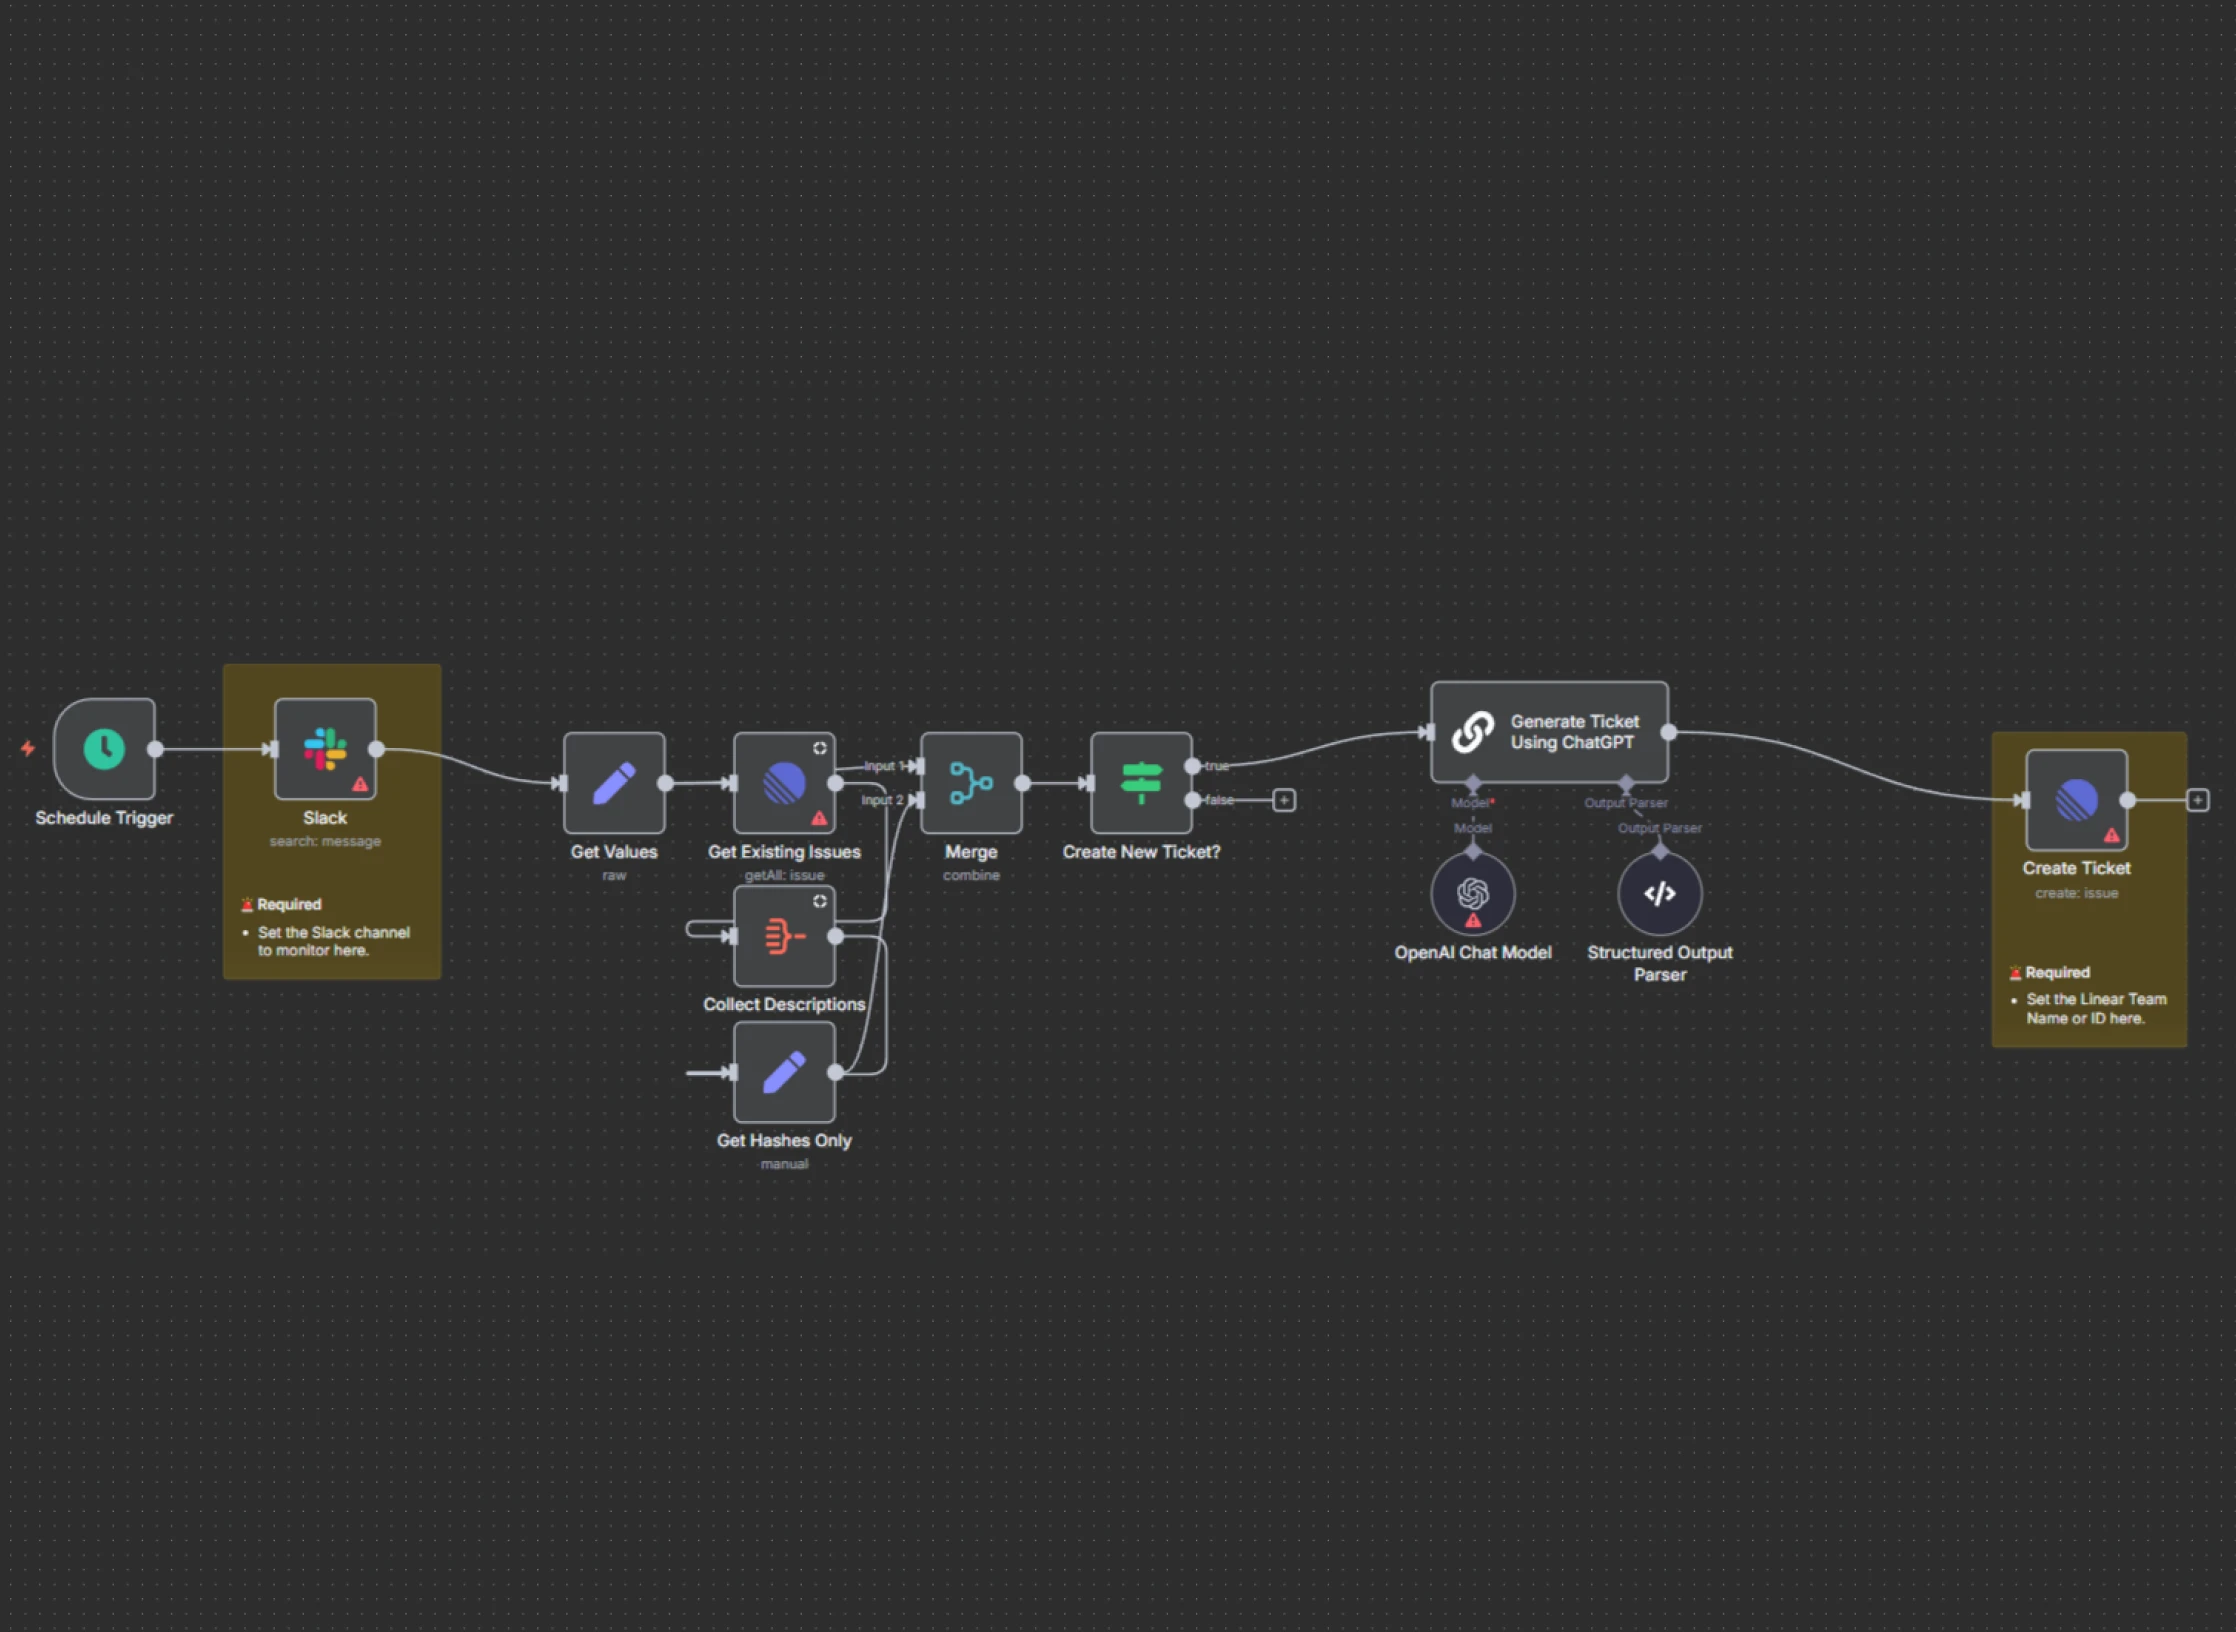Add node after the false output
The width and height of the screenshot is (2236, 1632).
(1284, 800)
